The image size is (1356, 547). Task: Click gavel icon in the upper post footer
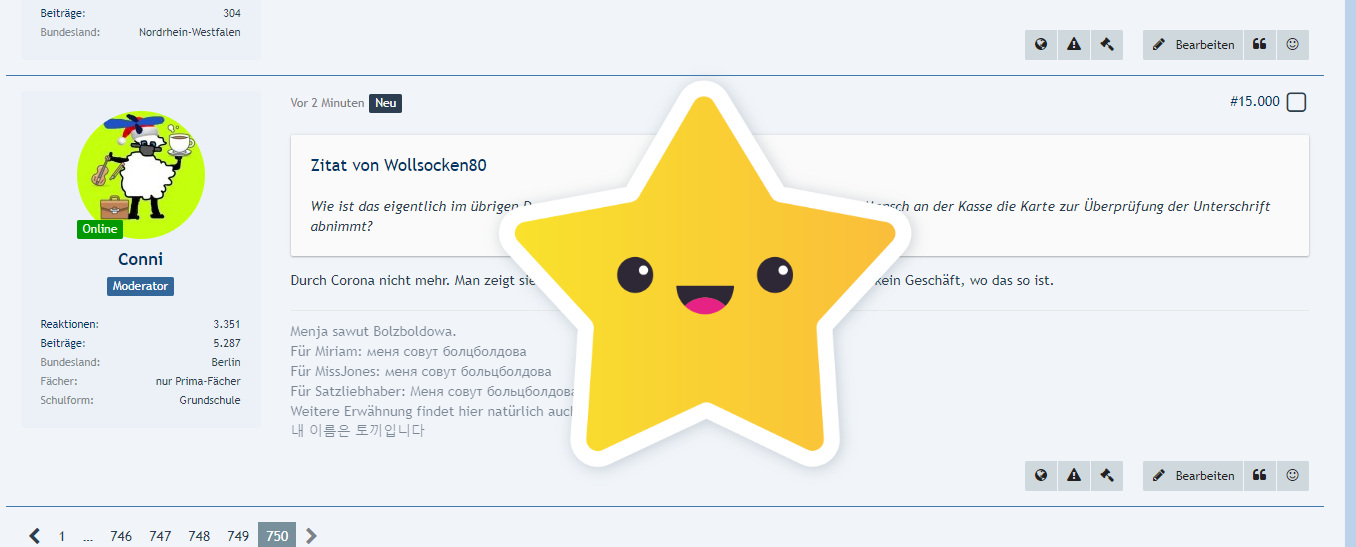pyautogui.click(x=1107, y=44)
